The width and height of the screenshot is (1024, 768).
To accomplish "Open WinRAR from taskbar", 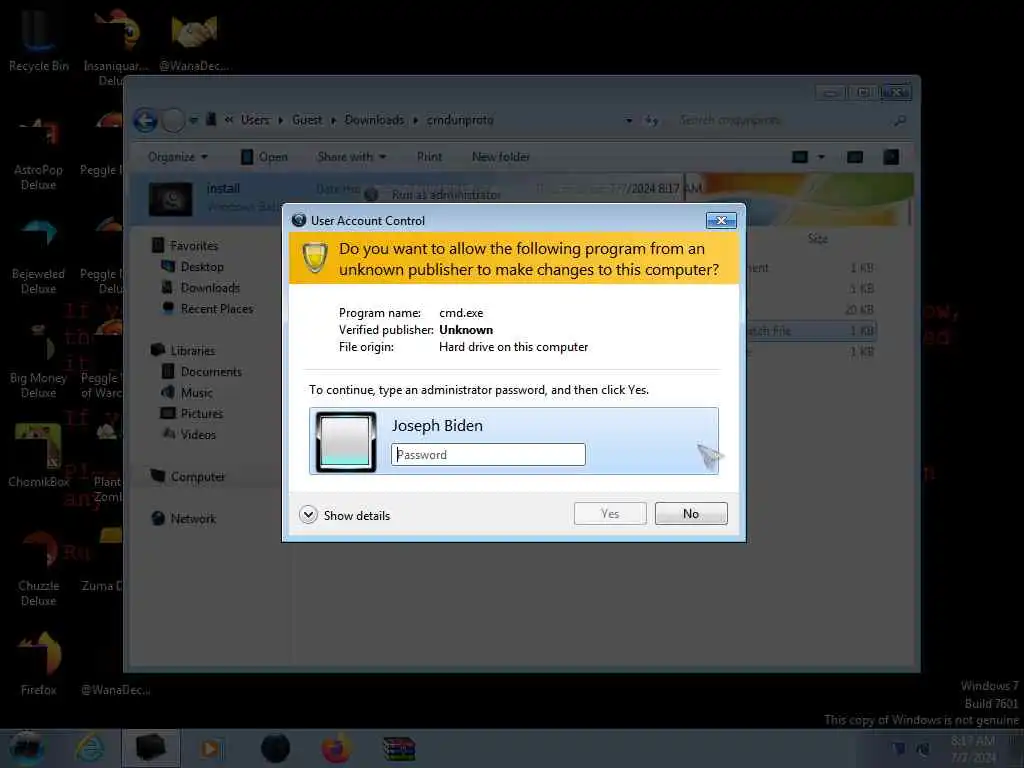I will click(398, 748).
